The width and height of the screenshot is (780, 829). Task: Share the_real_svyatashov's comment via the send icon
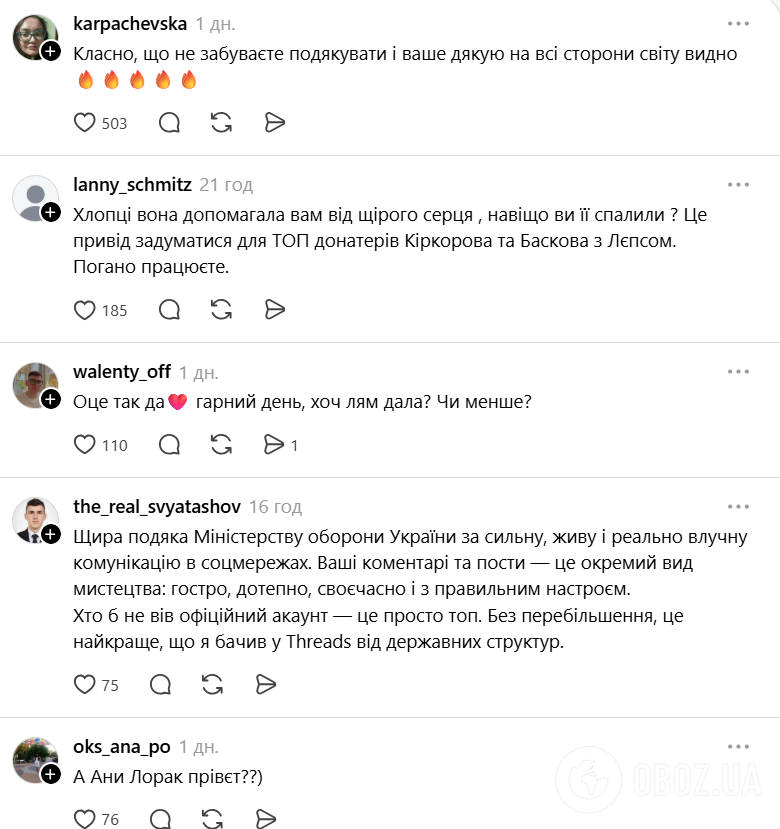click(265, 685)
